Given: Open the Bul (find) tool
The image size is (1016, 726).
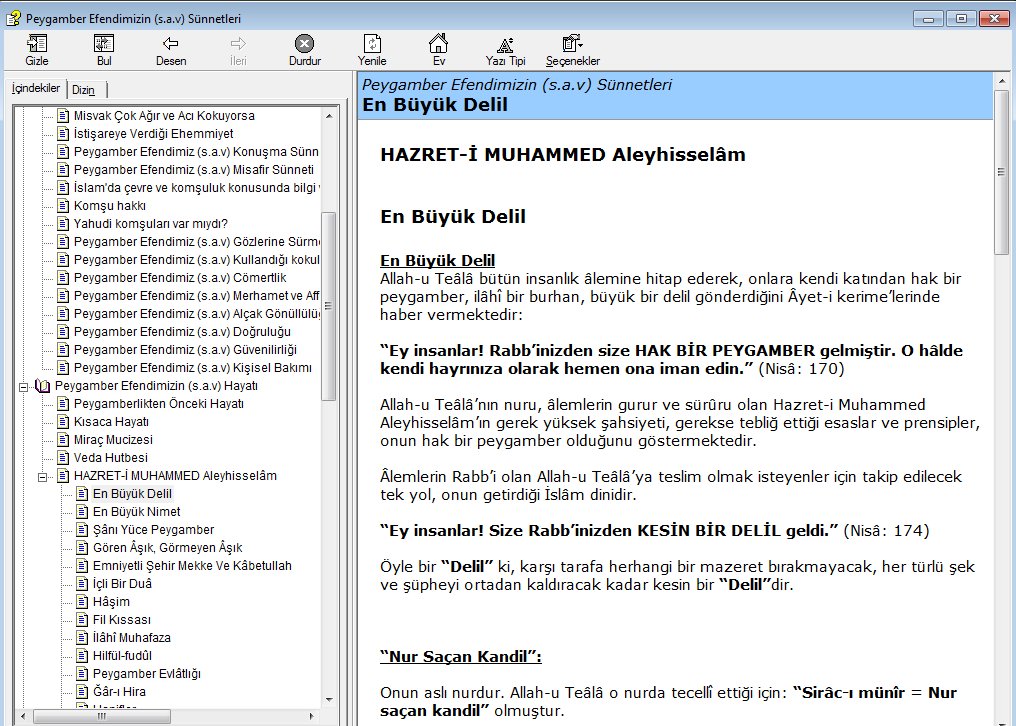Looking at the screenshot, I should 104,49.
